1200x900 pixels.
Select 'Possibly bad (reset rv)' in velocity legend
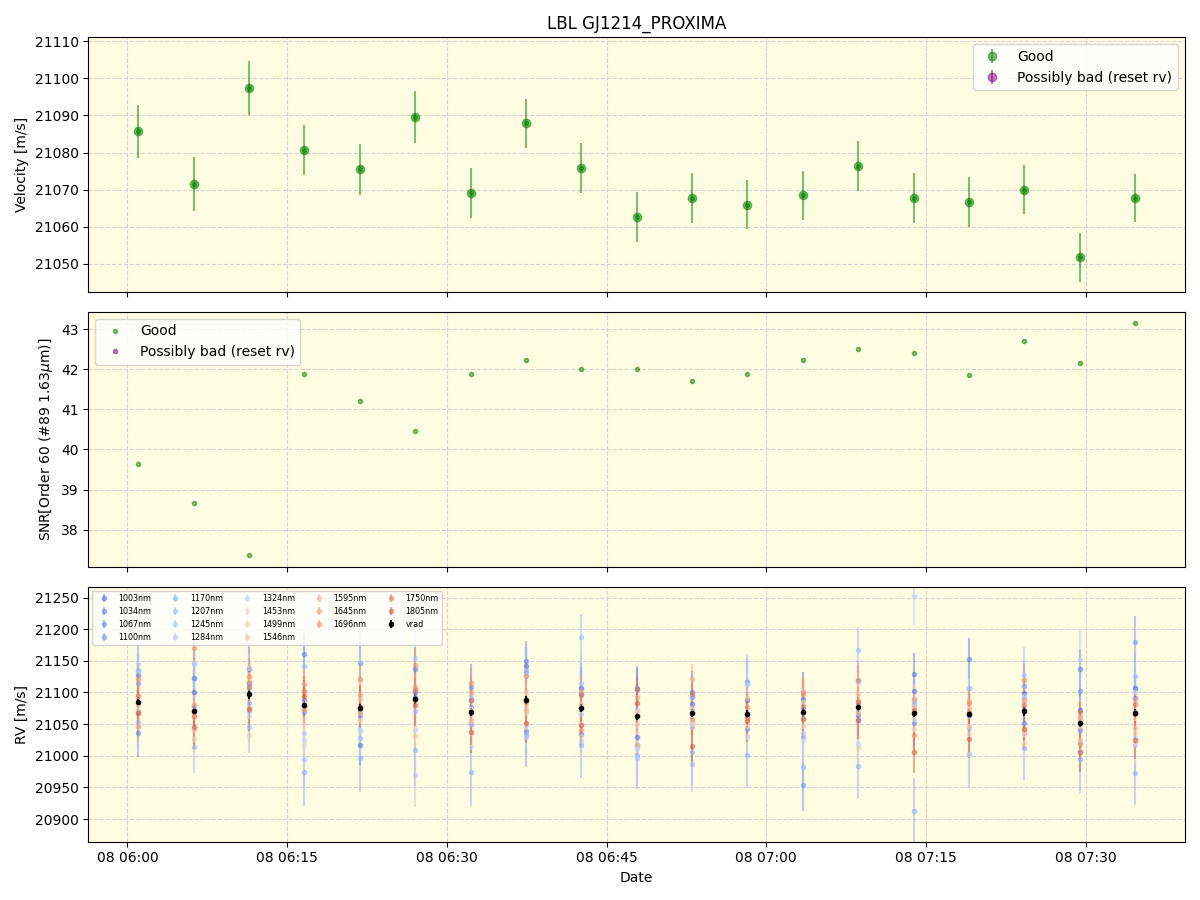click(1094, 77)
